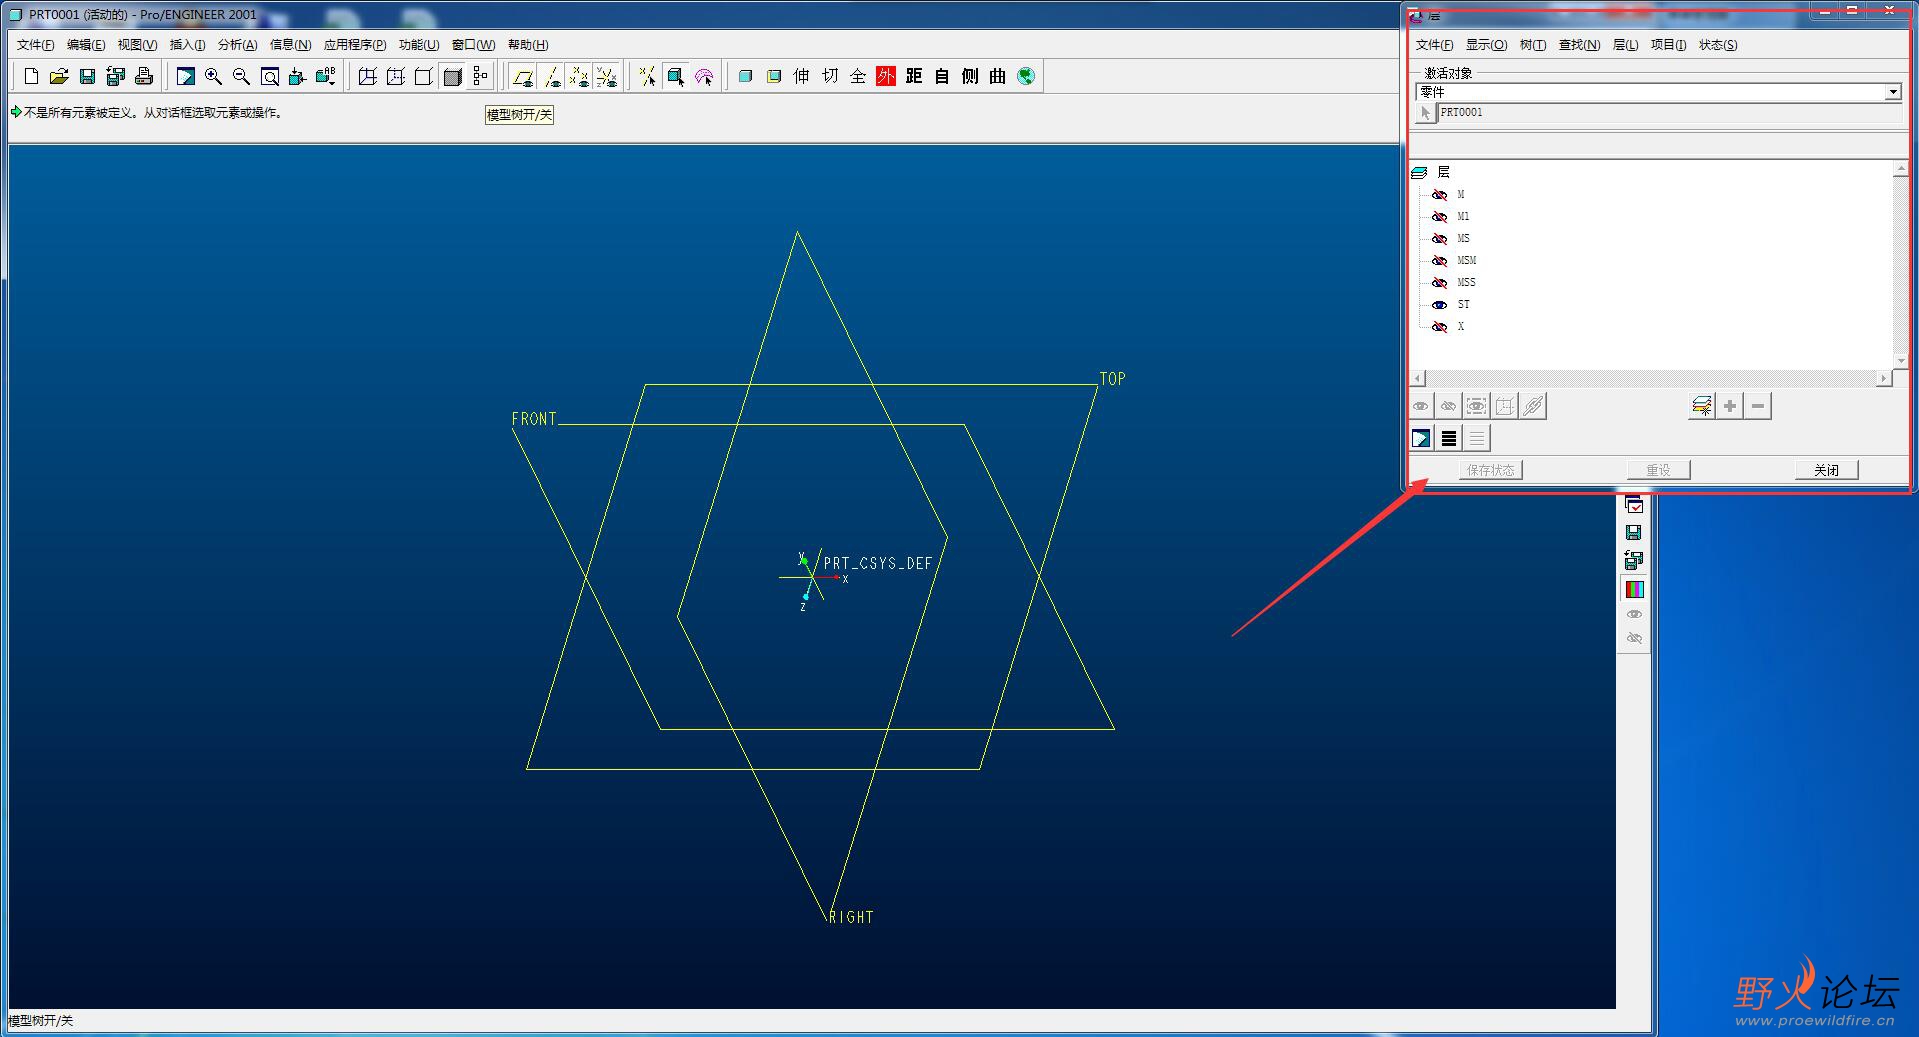Click the pink arc pointer icon
Image resolution: width=1919 pixels, height=1037 pixels.
tap(704, 76)
